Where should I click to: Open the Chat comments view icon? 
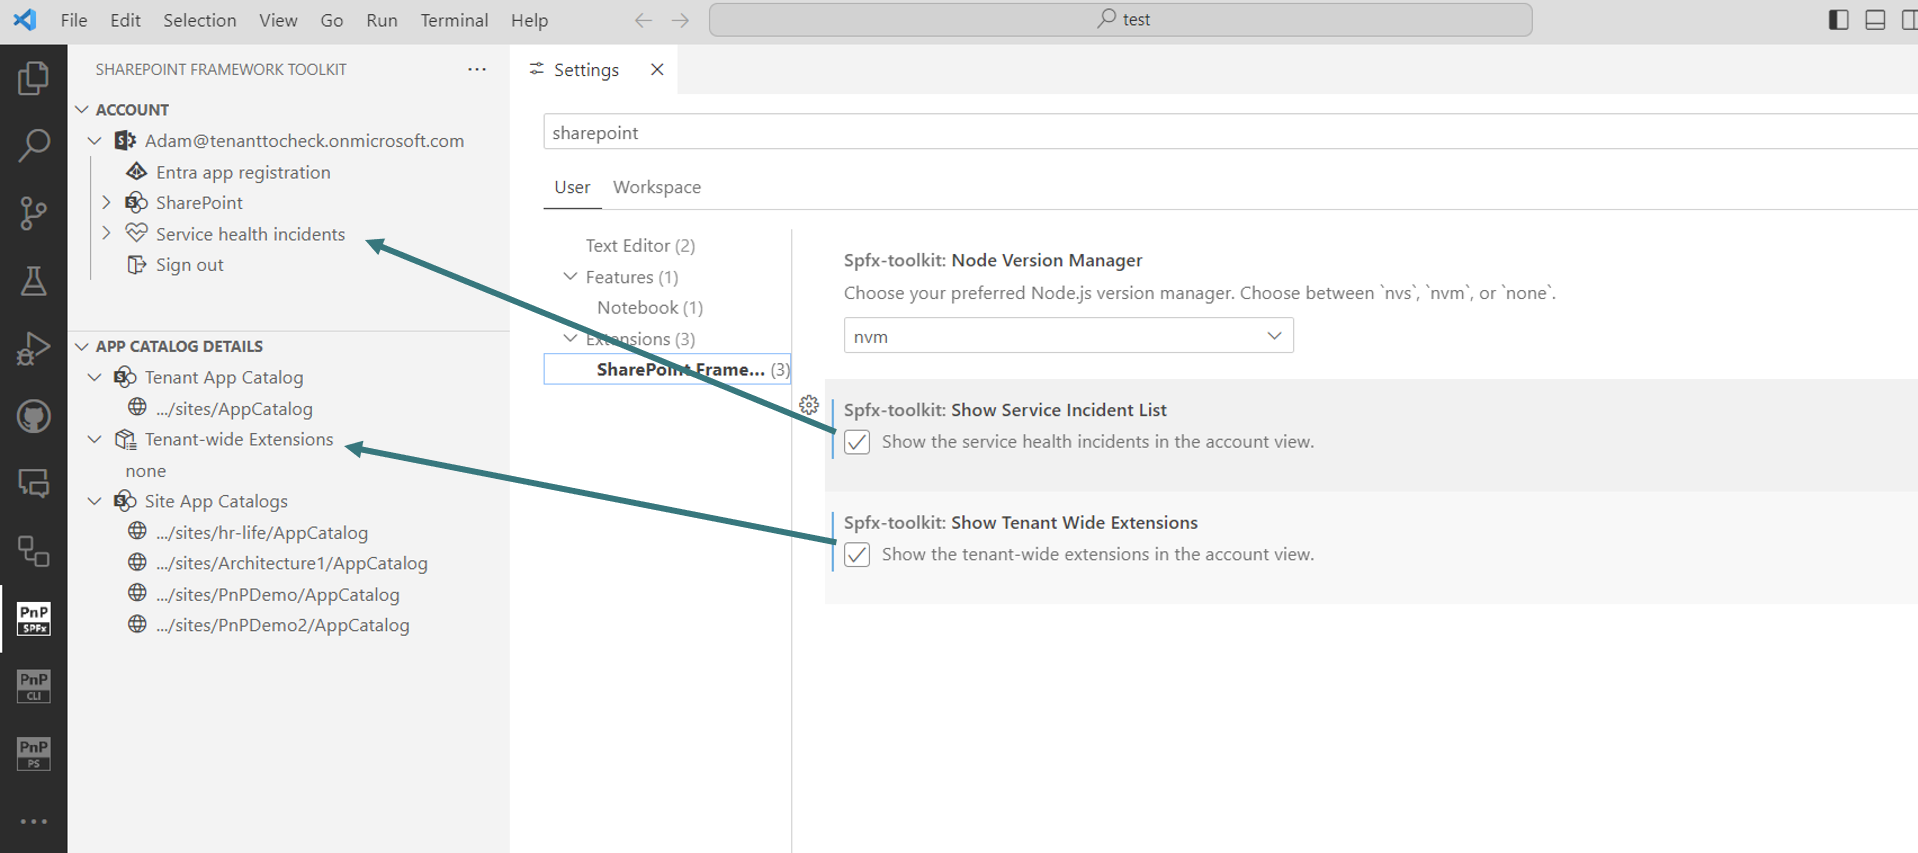[33, 484]
